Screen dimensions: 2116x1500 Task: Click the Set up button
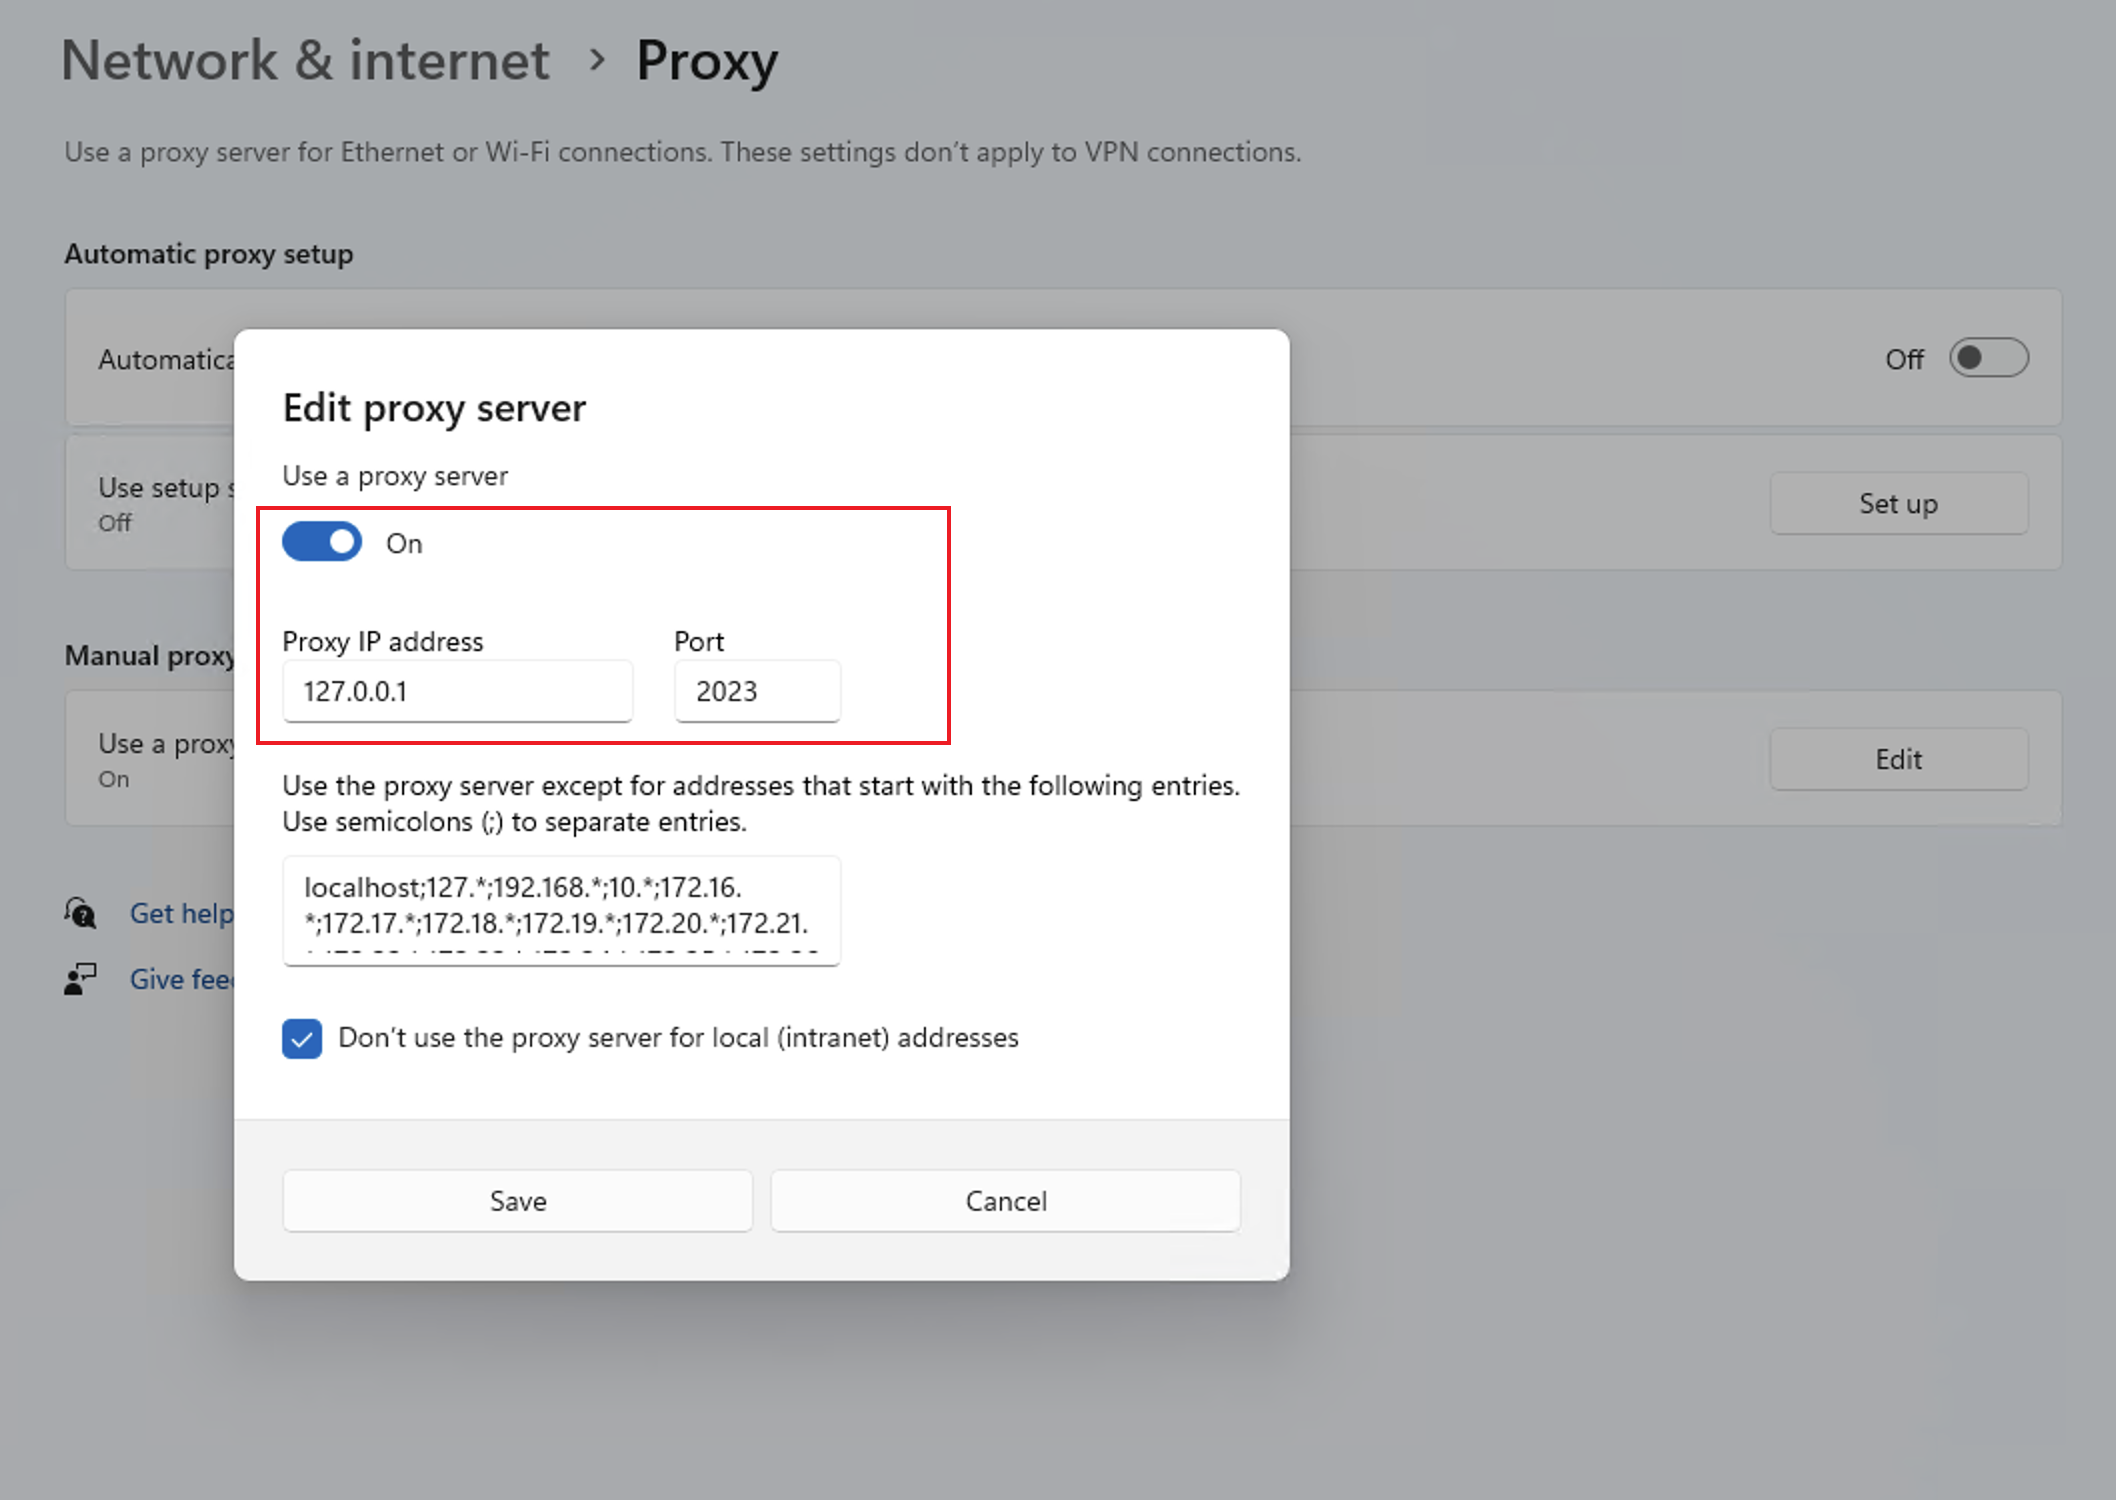coord(1898,503)
